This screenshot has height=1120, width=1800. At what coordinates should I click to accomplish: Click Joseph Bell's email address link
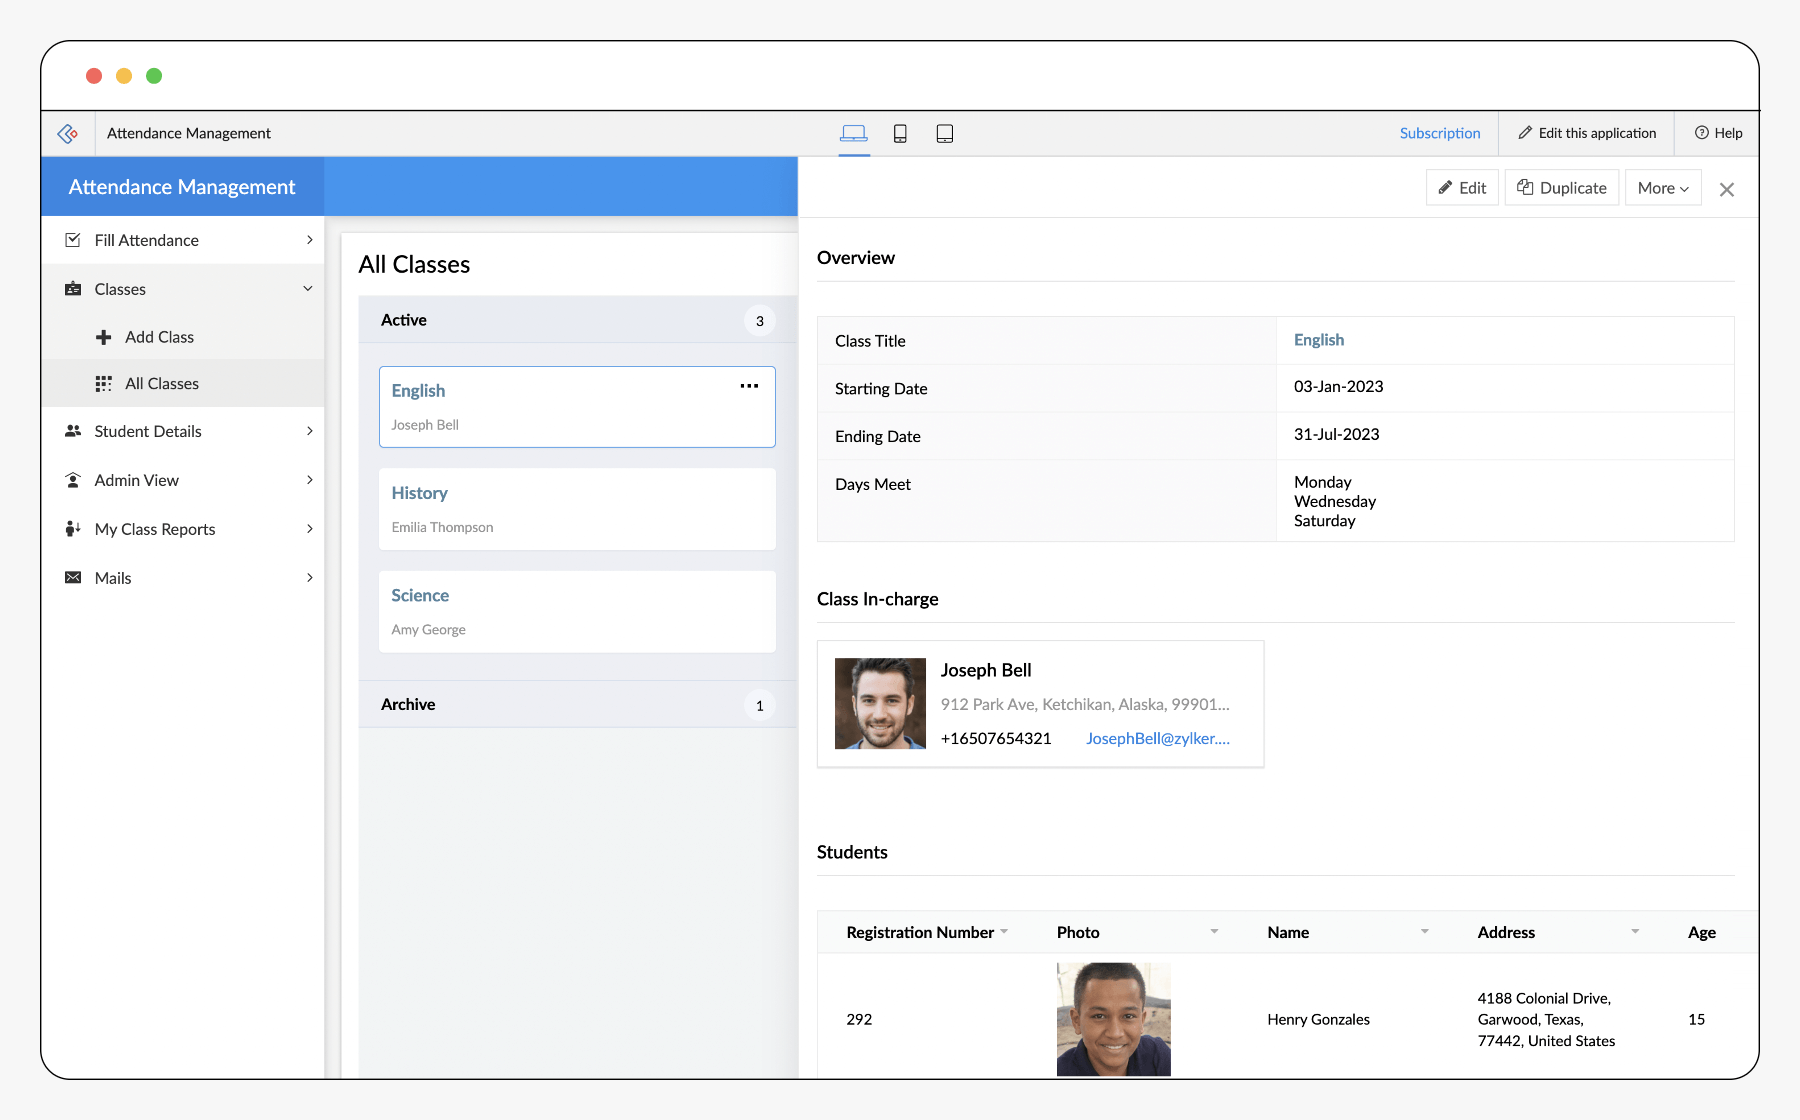tap(1157, 738)
